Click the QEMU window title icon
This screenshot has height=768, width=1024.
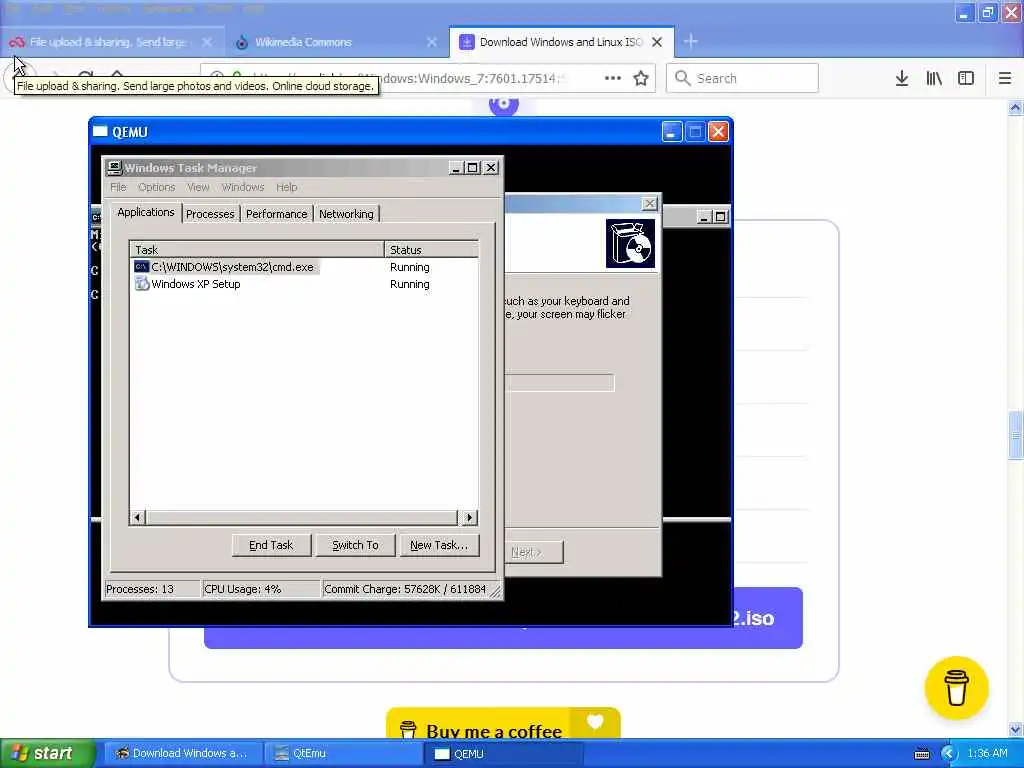[x=100, y=131]
